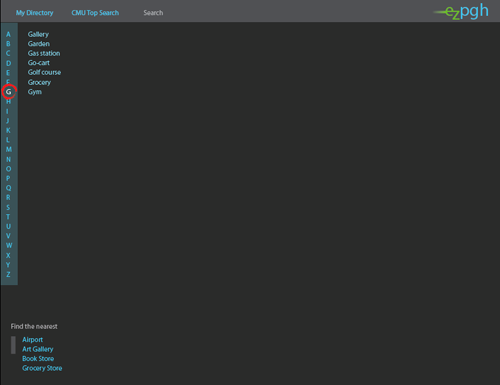Click the nearest-list scrollbar thumb
500x385 pixels.
13,345
